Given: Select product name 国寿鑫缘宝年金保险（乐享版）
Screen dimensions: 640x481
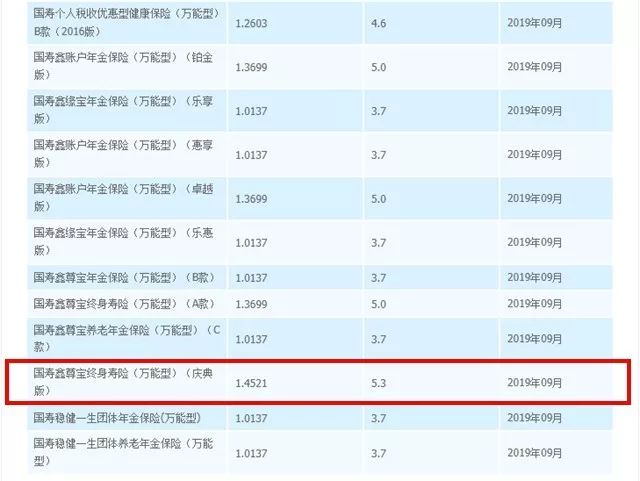Looking at the screenshot, I should (123, 110).
